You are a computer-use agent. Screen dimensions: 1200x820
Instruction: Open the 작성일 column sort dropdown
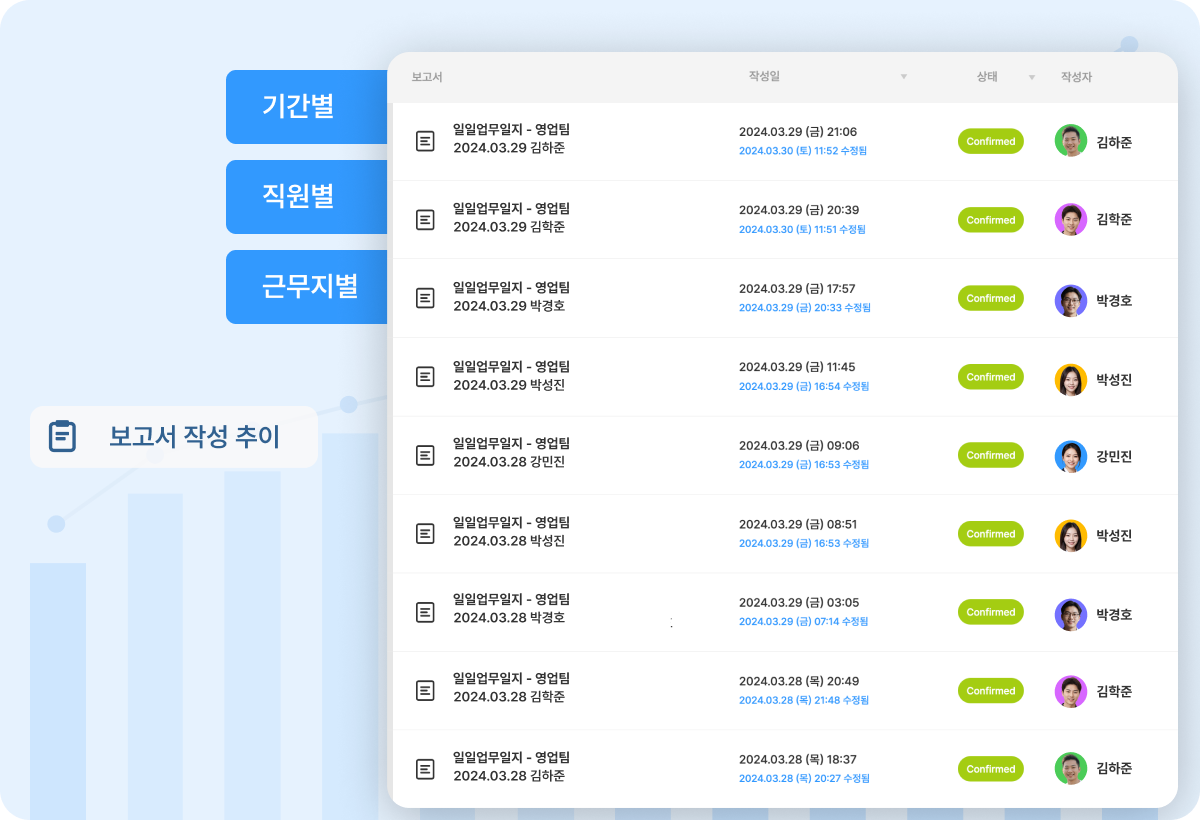tap(903, 76)
